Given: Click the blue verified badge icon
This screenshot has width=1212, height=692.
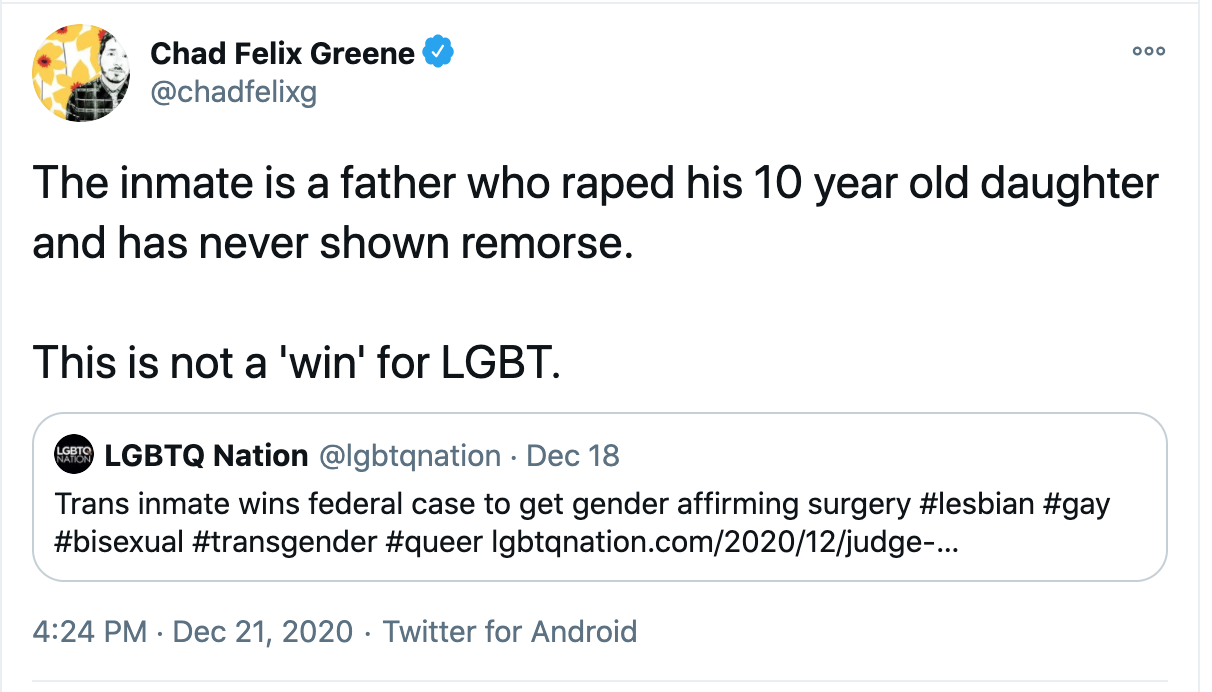Looking at the screenshot, I should 437,53.
